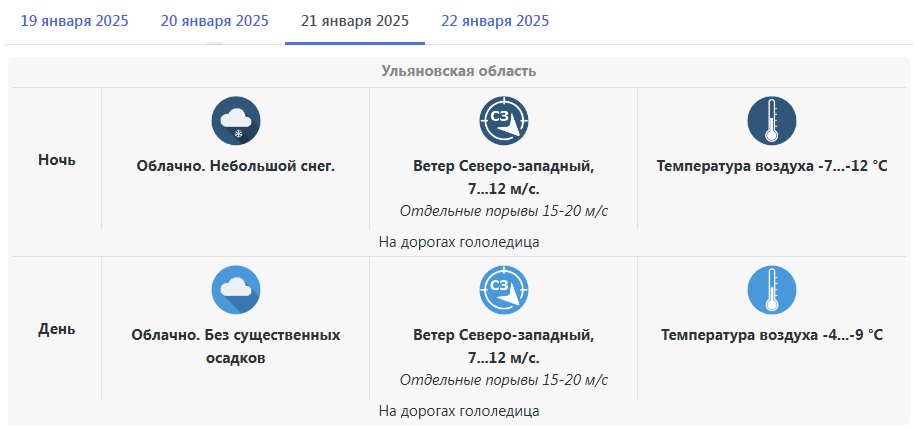Click the night snow cloud icon
This screenshot has width=918, height=429.
coord(236,121)
